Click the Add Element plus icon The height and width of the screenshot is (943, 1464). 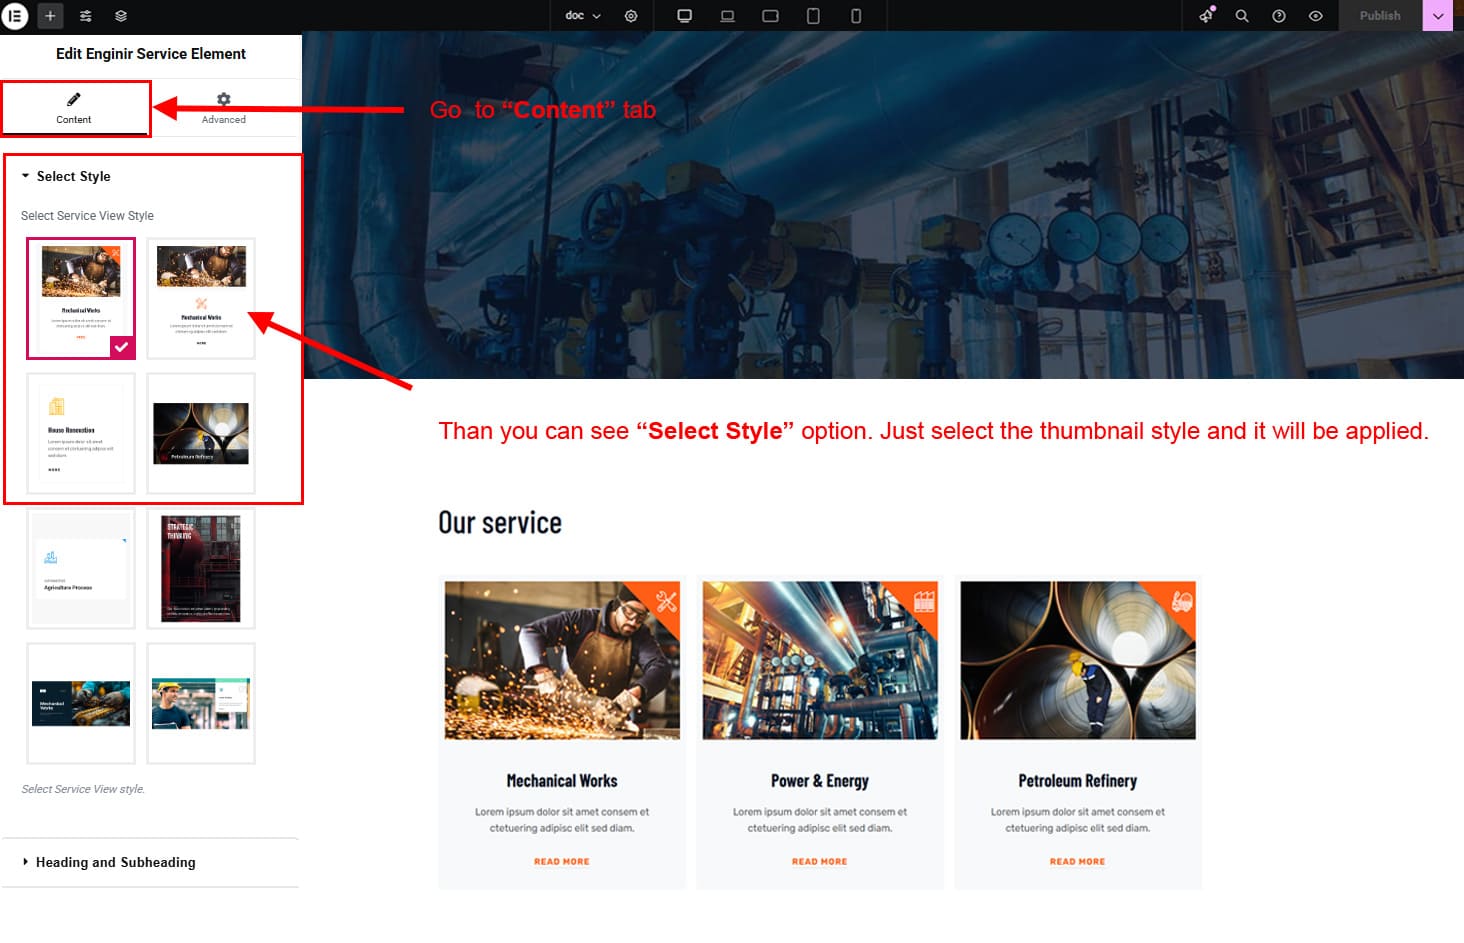[50, 16]
